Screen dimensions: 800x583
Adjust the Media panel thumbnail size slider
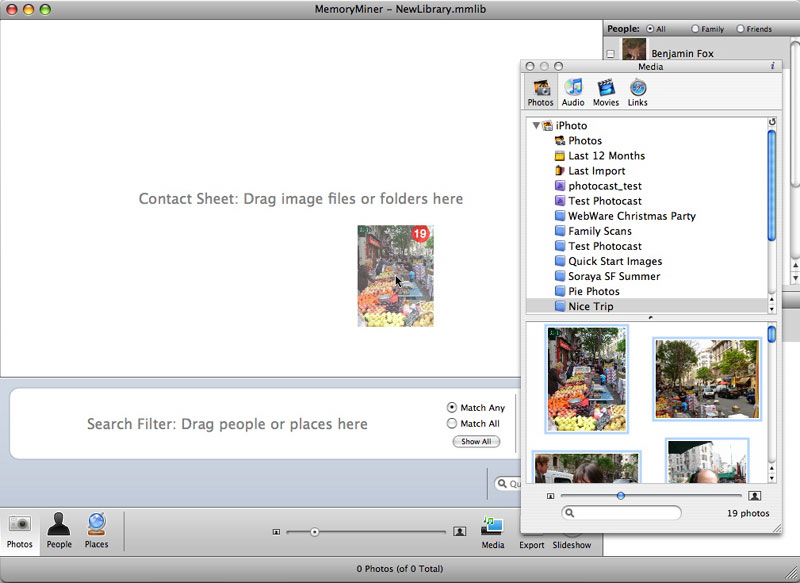click(x=621, y=495)
